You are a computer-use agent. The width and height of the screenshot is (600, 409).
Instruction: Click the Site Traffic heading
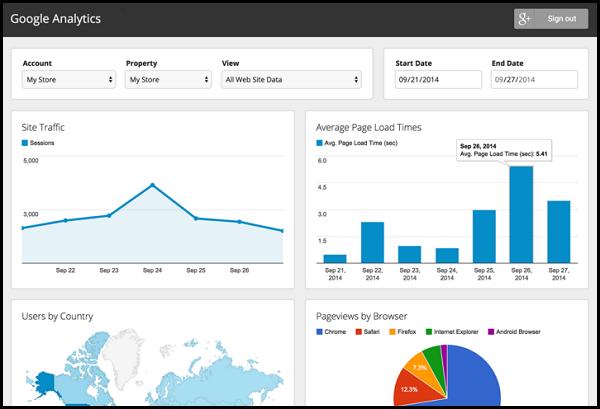[43, 127]
